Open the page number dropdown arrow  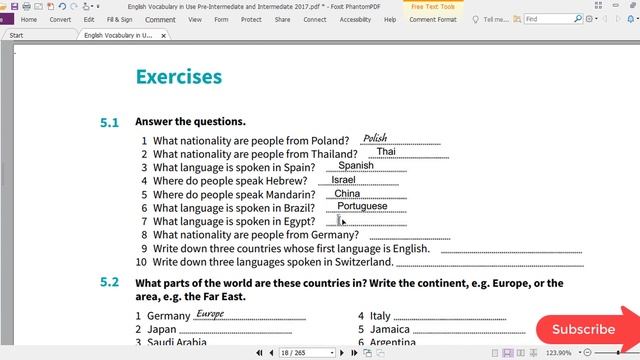(x=332, y=353)
